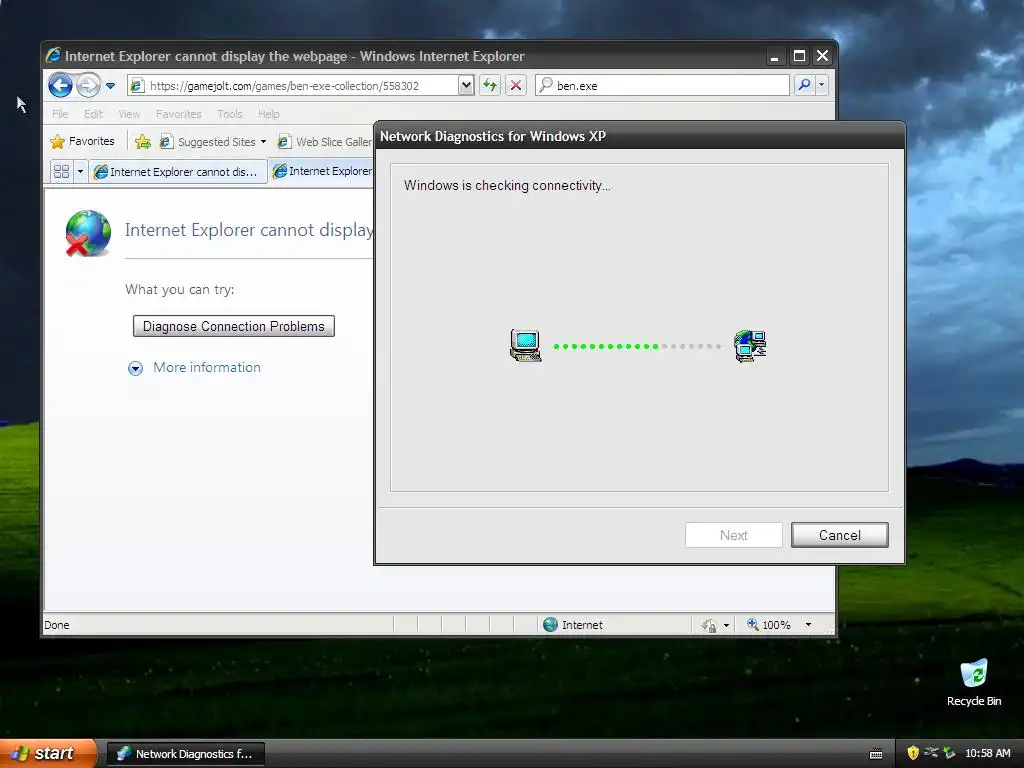This screenshot has width=1024, height=768.
Task: Click the 100% zoom level button
Action: coord(769,625)
